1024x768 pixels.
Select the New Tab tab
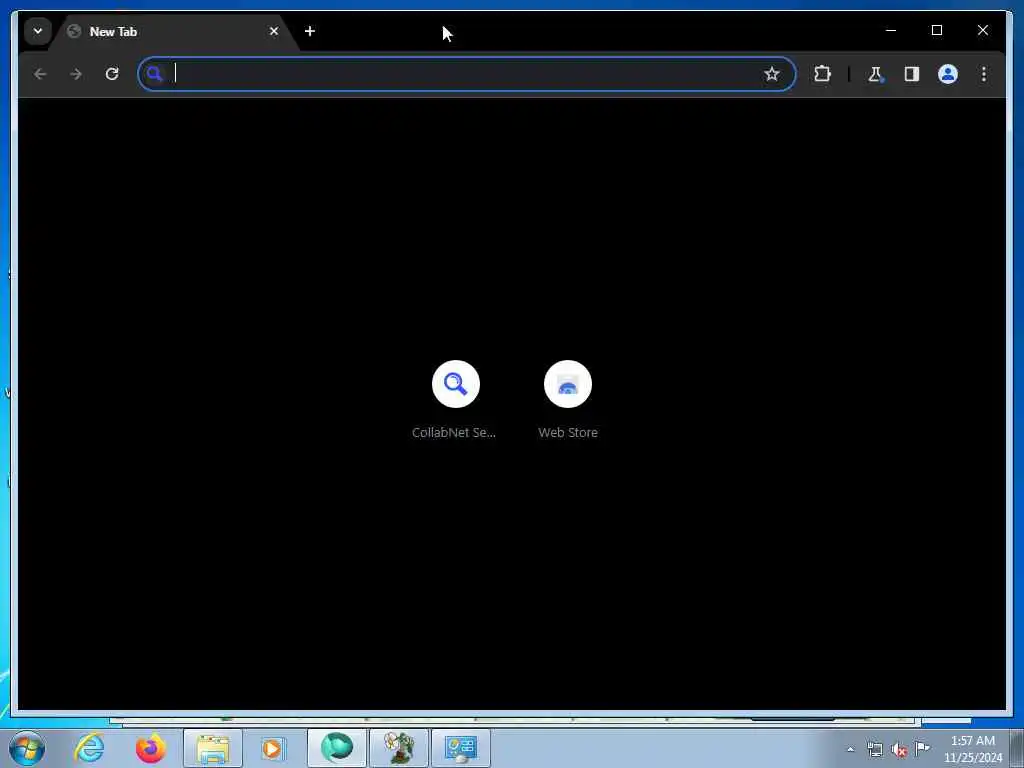click(173, 31)
